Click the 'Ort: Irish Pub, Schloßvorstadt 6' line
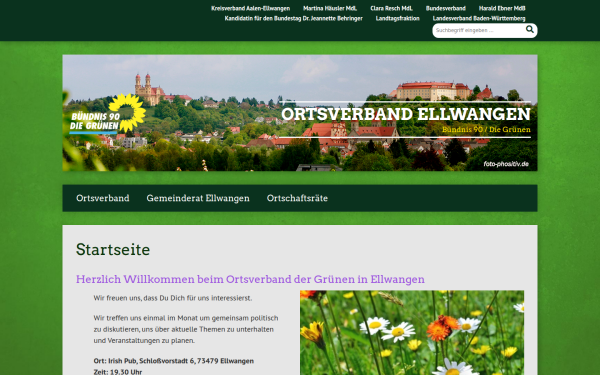The height and width of the screenshot is (375, 600). point(173,361)
